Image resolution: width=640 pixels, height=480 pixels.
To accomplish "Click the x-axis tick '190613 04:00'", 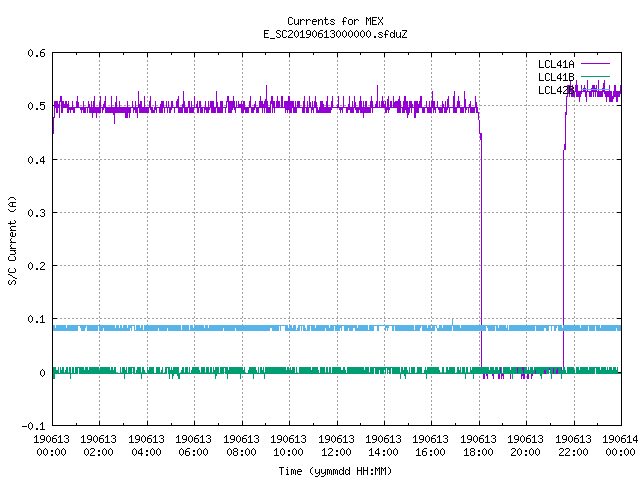I will [x=147, y=446].
